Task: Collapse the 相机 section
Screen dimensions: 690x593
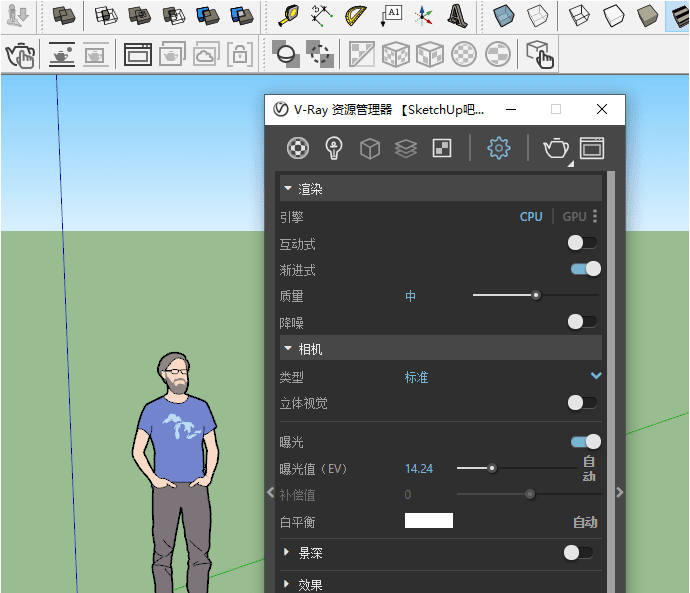Action: [288, 348]
